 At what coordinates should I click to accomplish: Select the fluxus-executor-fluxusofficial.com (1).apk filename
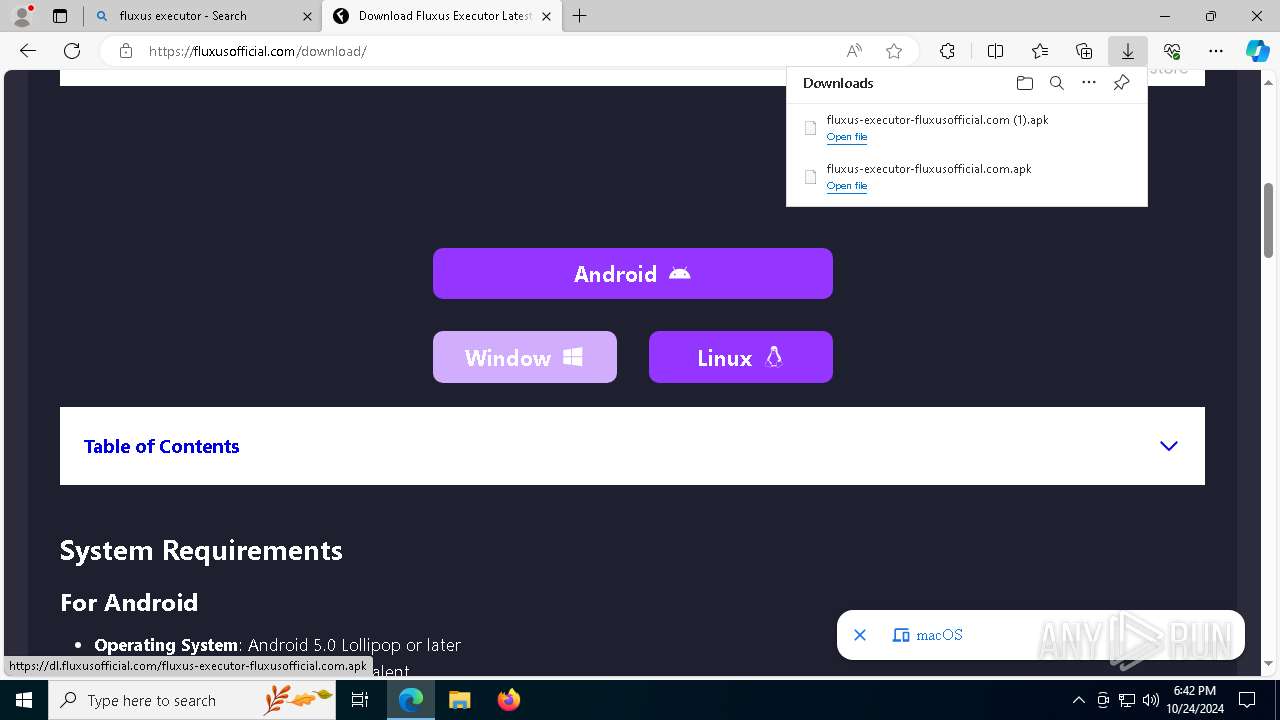coord(937,120)
